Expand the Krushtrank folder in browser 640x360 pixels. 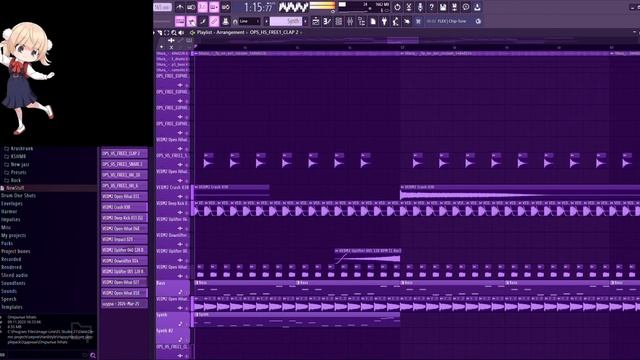22,149
